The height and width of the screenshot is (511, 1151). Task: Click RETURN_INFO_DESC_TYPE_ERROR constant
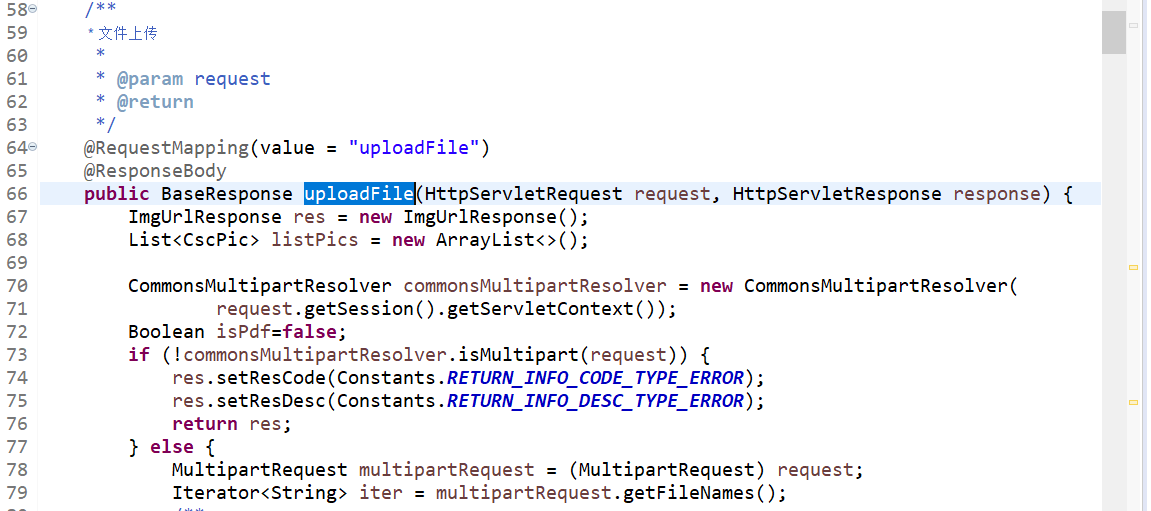pos(595,401)
